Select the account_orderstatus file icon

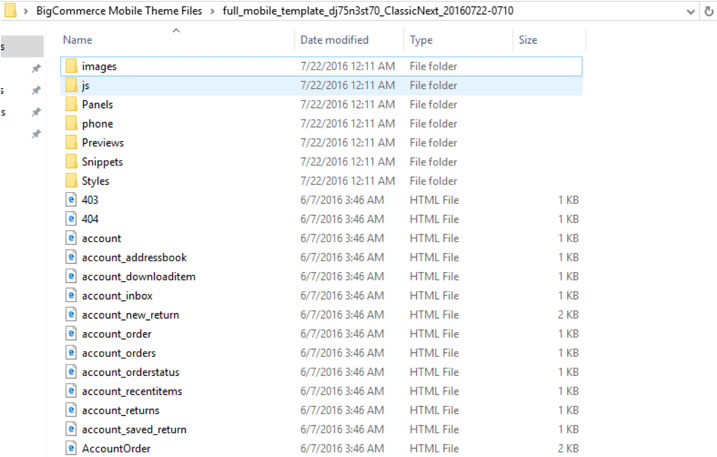click(x=71, y=372)
